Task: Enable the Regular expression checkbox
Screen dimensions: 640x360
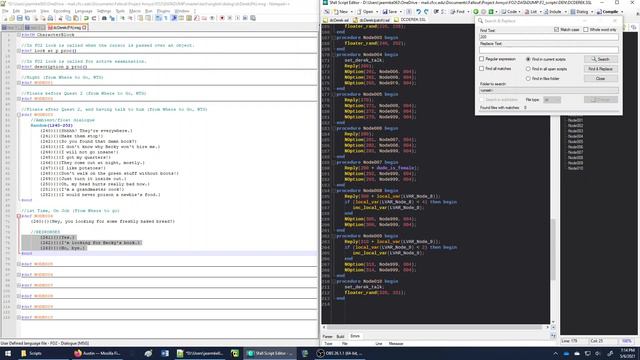Action: click(x=482, y=59)
